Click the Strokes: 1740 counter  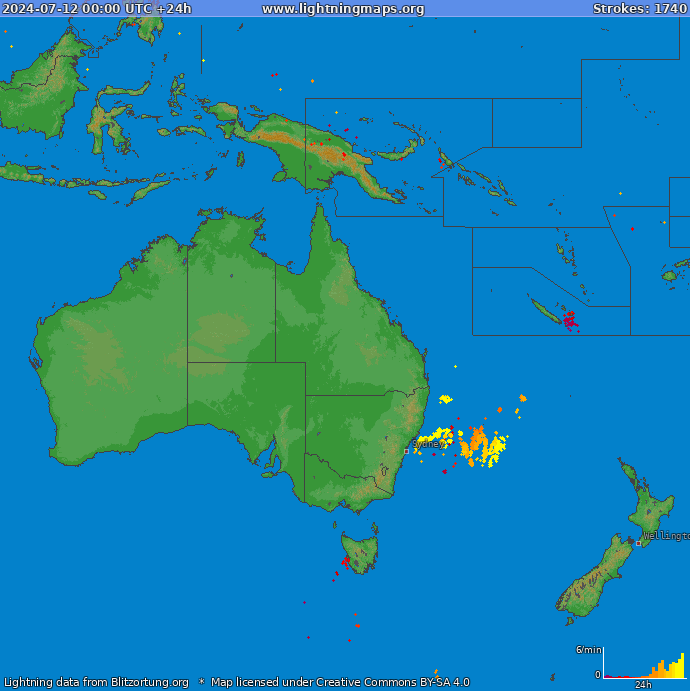coord(639,9)
